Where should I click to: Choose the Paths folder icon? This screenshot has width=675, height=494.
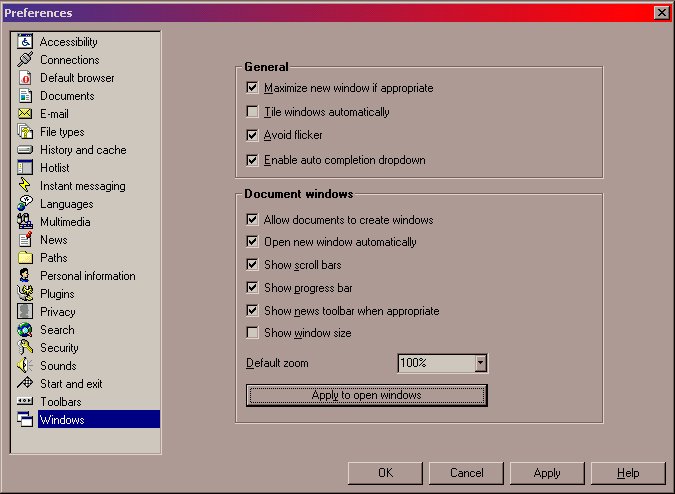[25, 258]
